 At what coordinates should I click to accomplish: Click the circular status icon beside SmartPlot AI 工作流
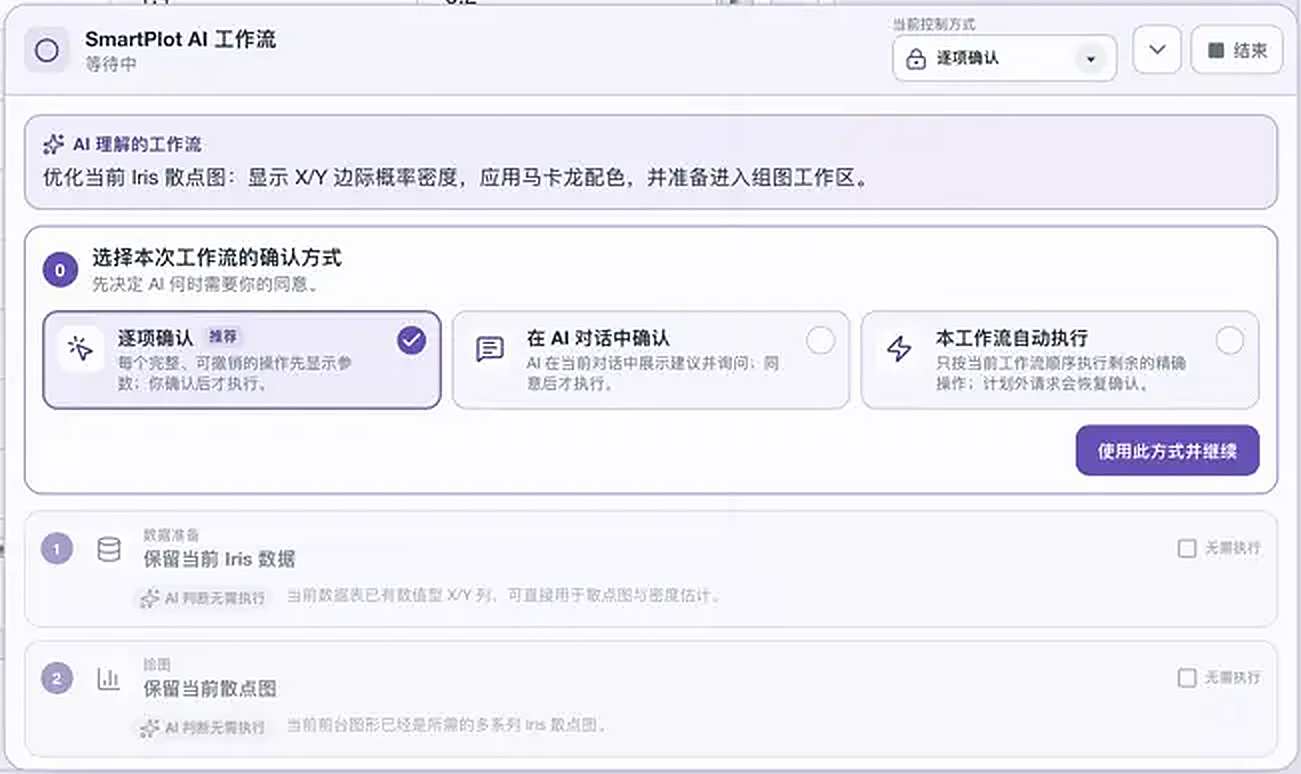click(x=46, y=50)
